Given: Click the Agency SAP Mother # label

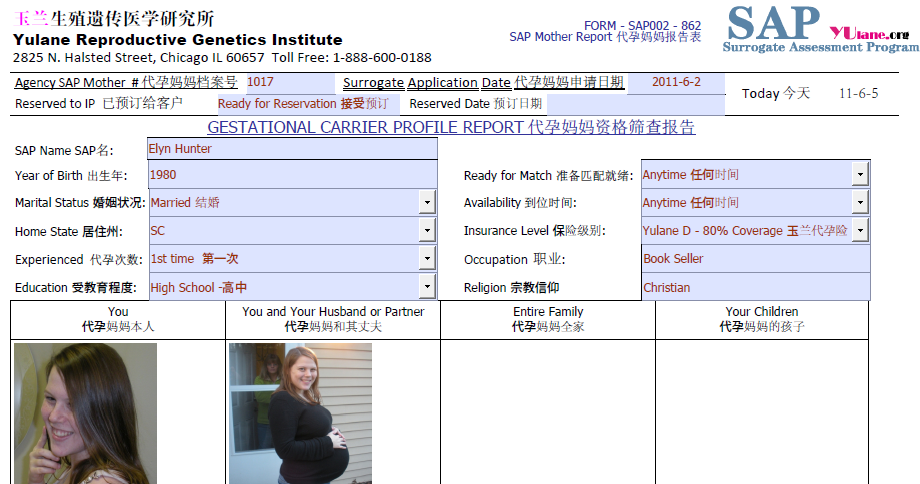Looking at the screenshot, I should 126,83.
